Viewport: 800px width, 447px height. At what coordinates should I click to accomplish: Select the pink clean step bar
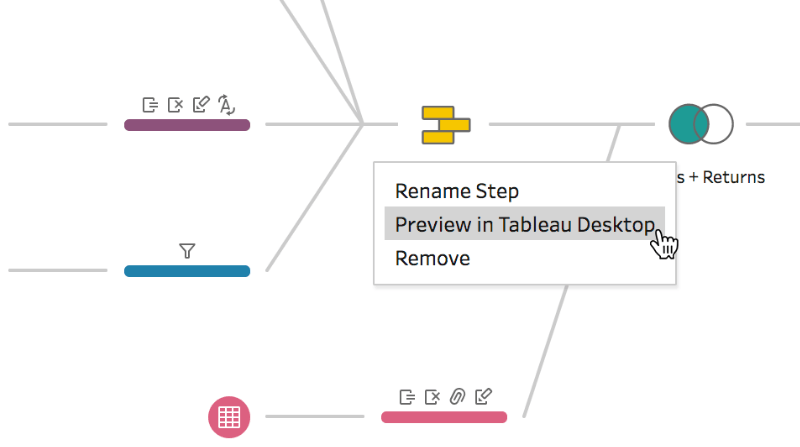coord(444,416)
